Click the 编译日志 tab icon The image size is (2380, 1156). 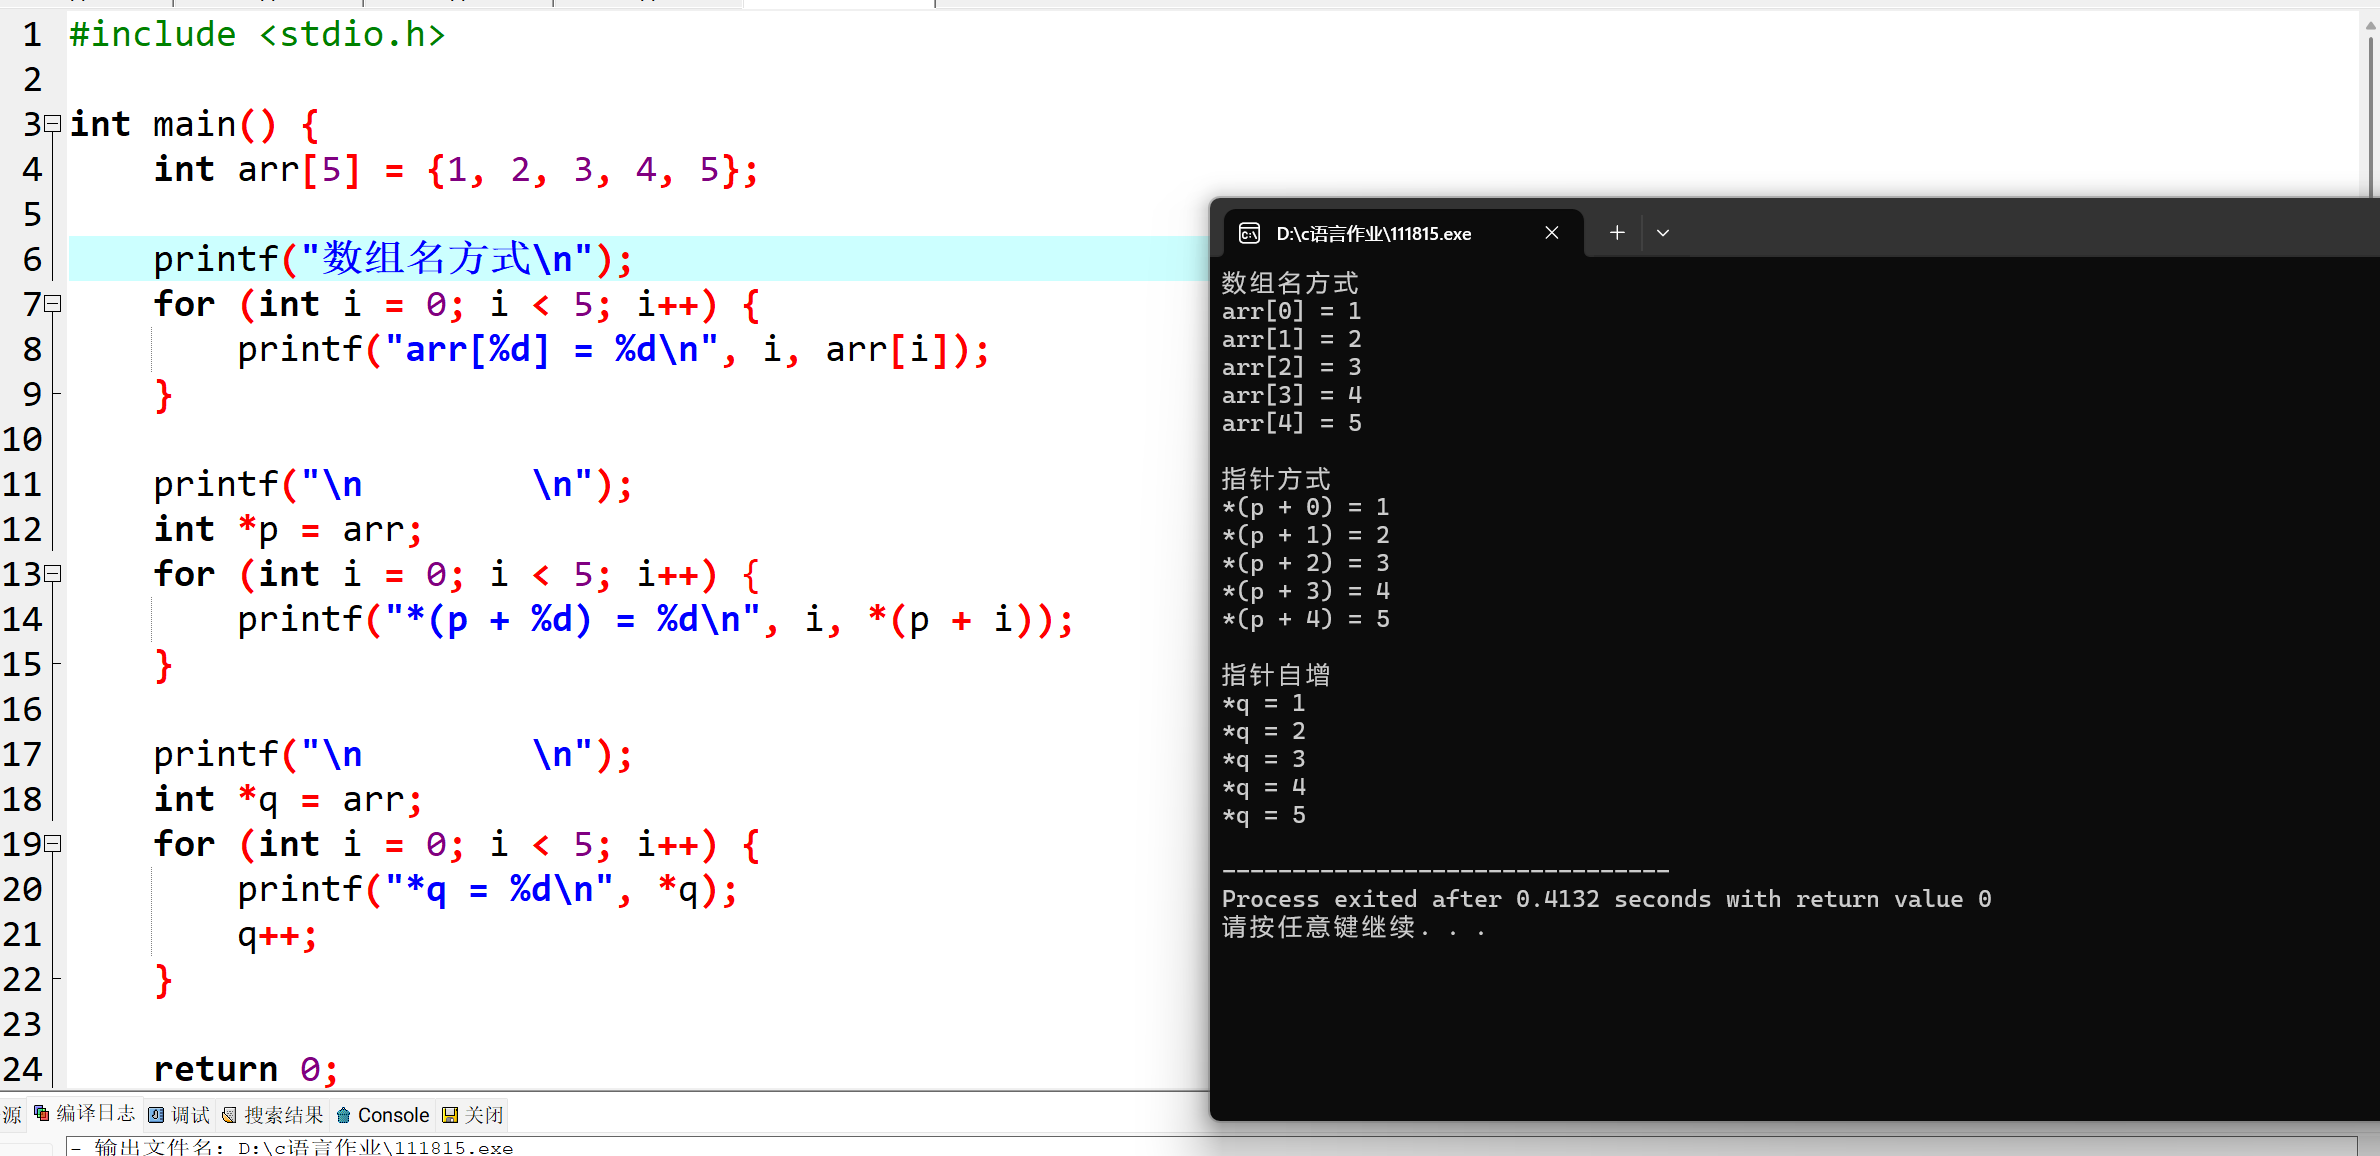click(x=42, y=1114)
